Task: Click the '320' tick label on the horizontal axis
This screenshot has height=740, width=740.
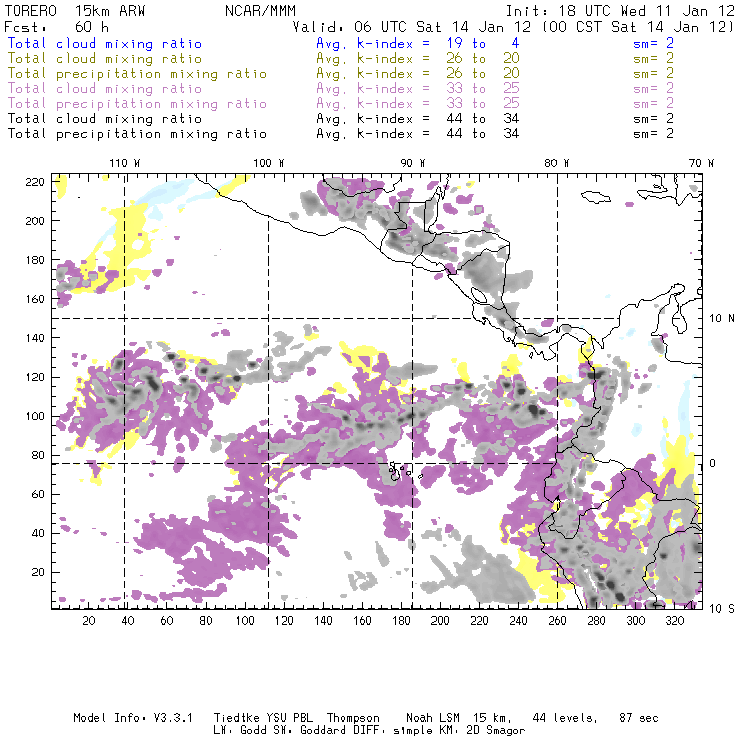Action: click(675, 621)
